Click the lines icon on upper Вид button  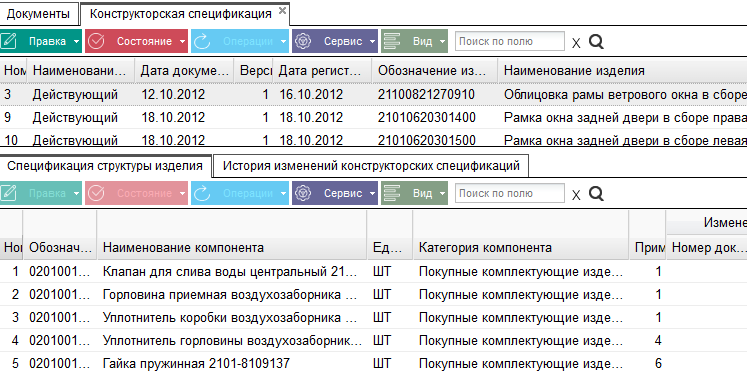[393, 41]
